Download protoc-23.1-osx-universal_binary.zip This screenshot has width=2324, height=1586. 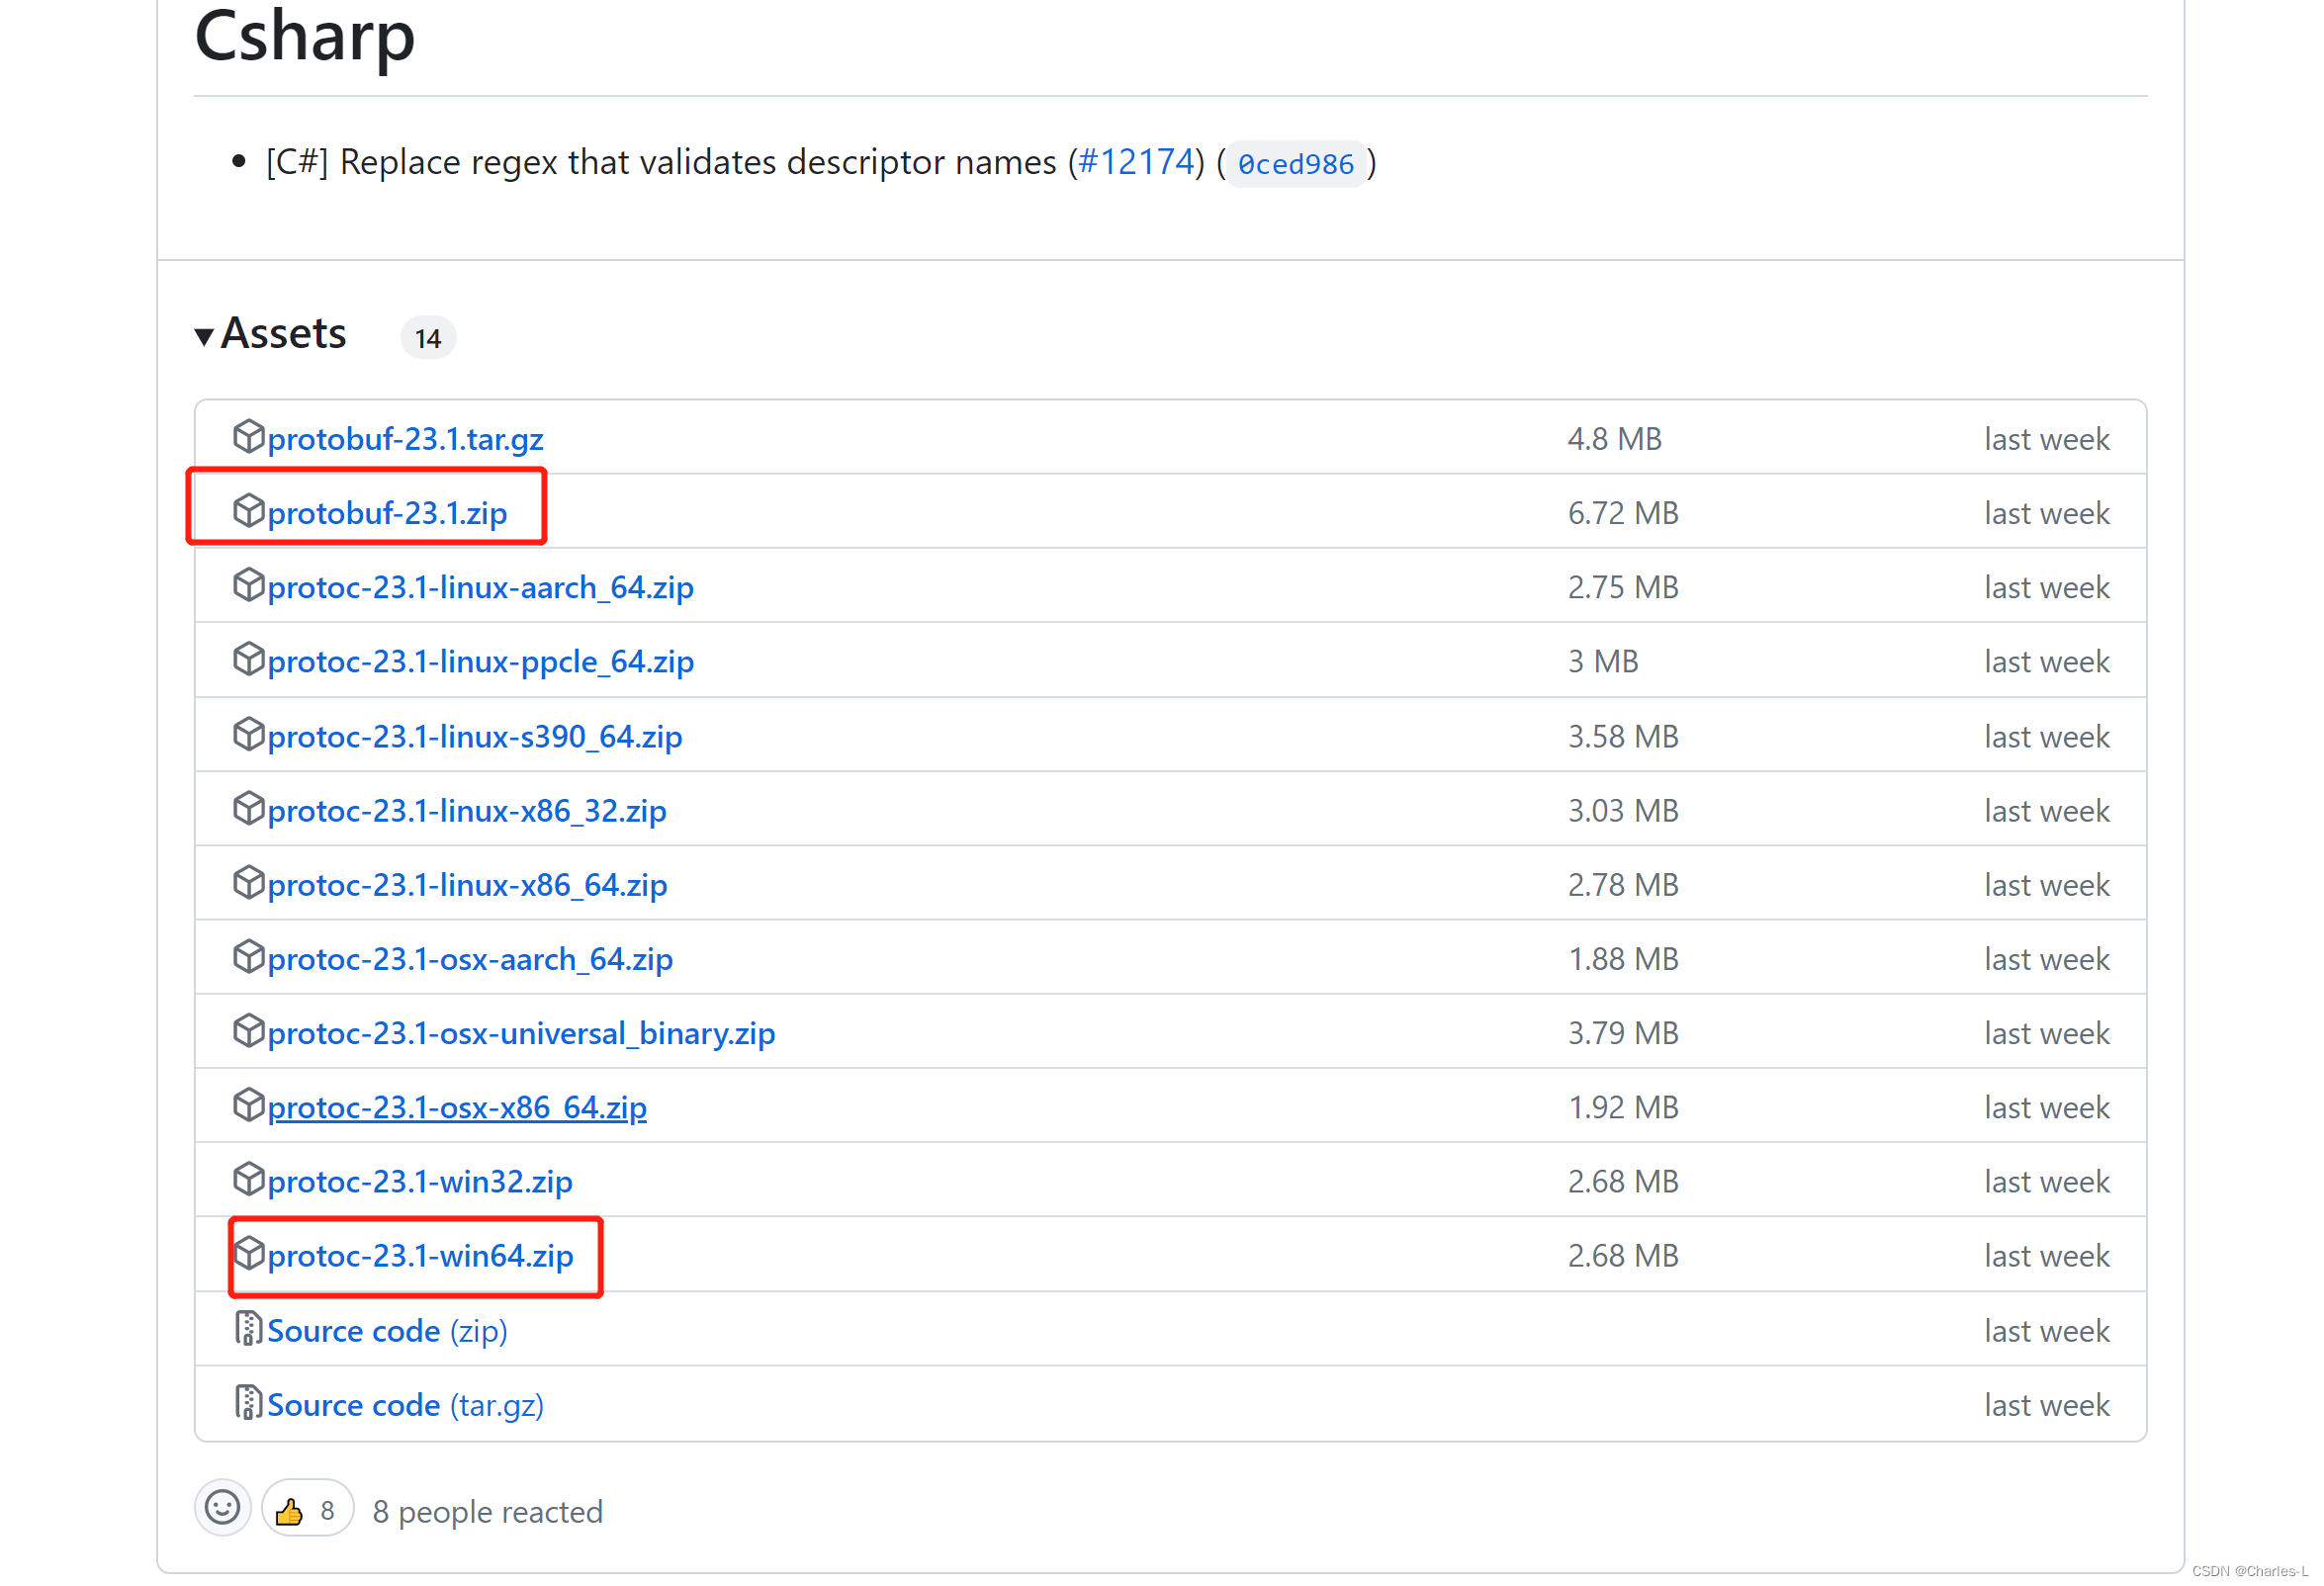click(521, 1033)
